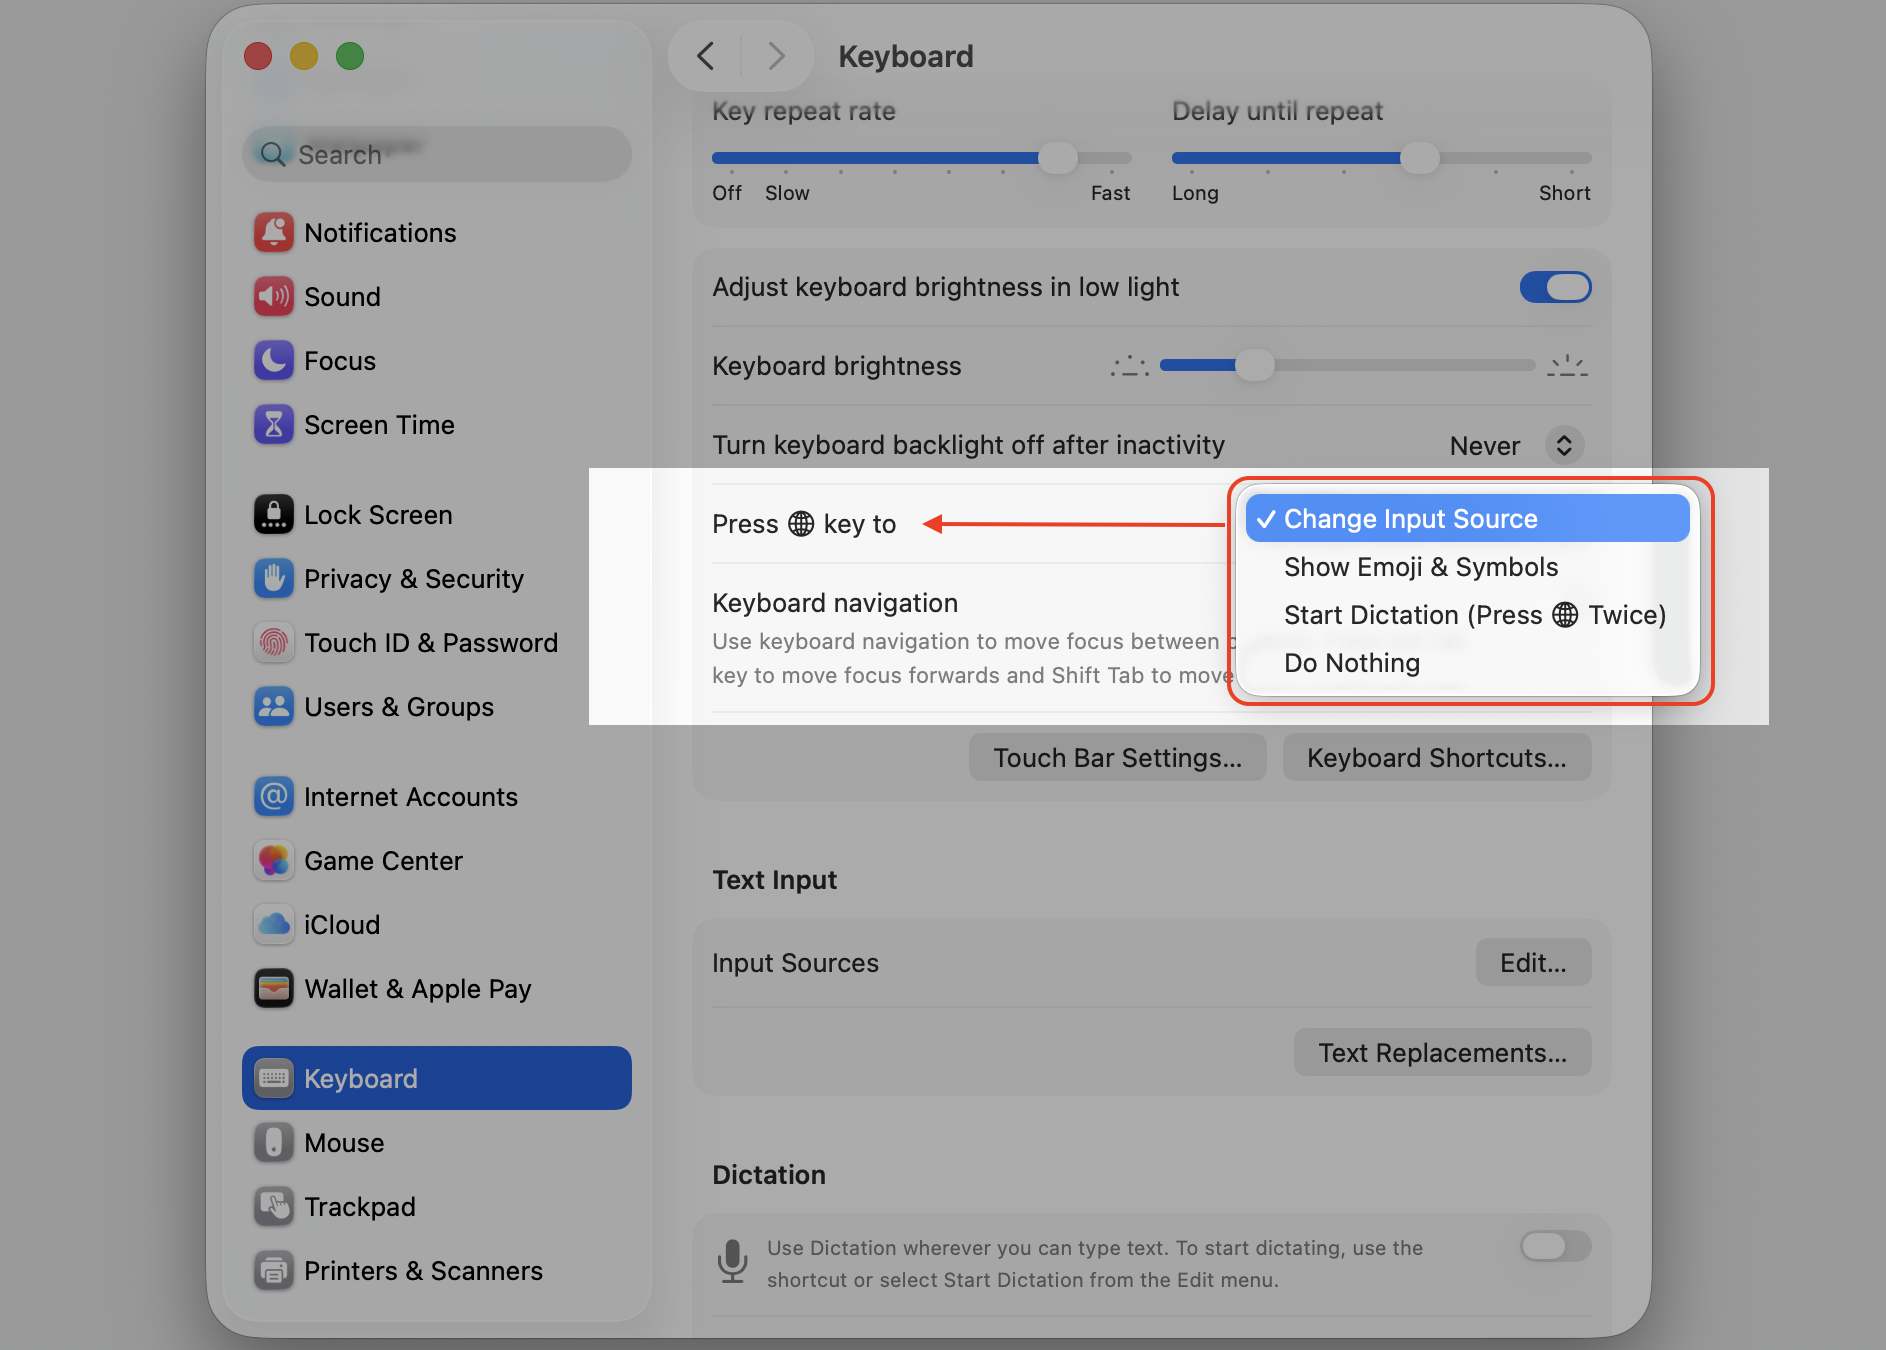The image size is (1886, 1350).
Task: Open the Mouse icon in sidebar
Action: pos(273,1142)
